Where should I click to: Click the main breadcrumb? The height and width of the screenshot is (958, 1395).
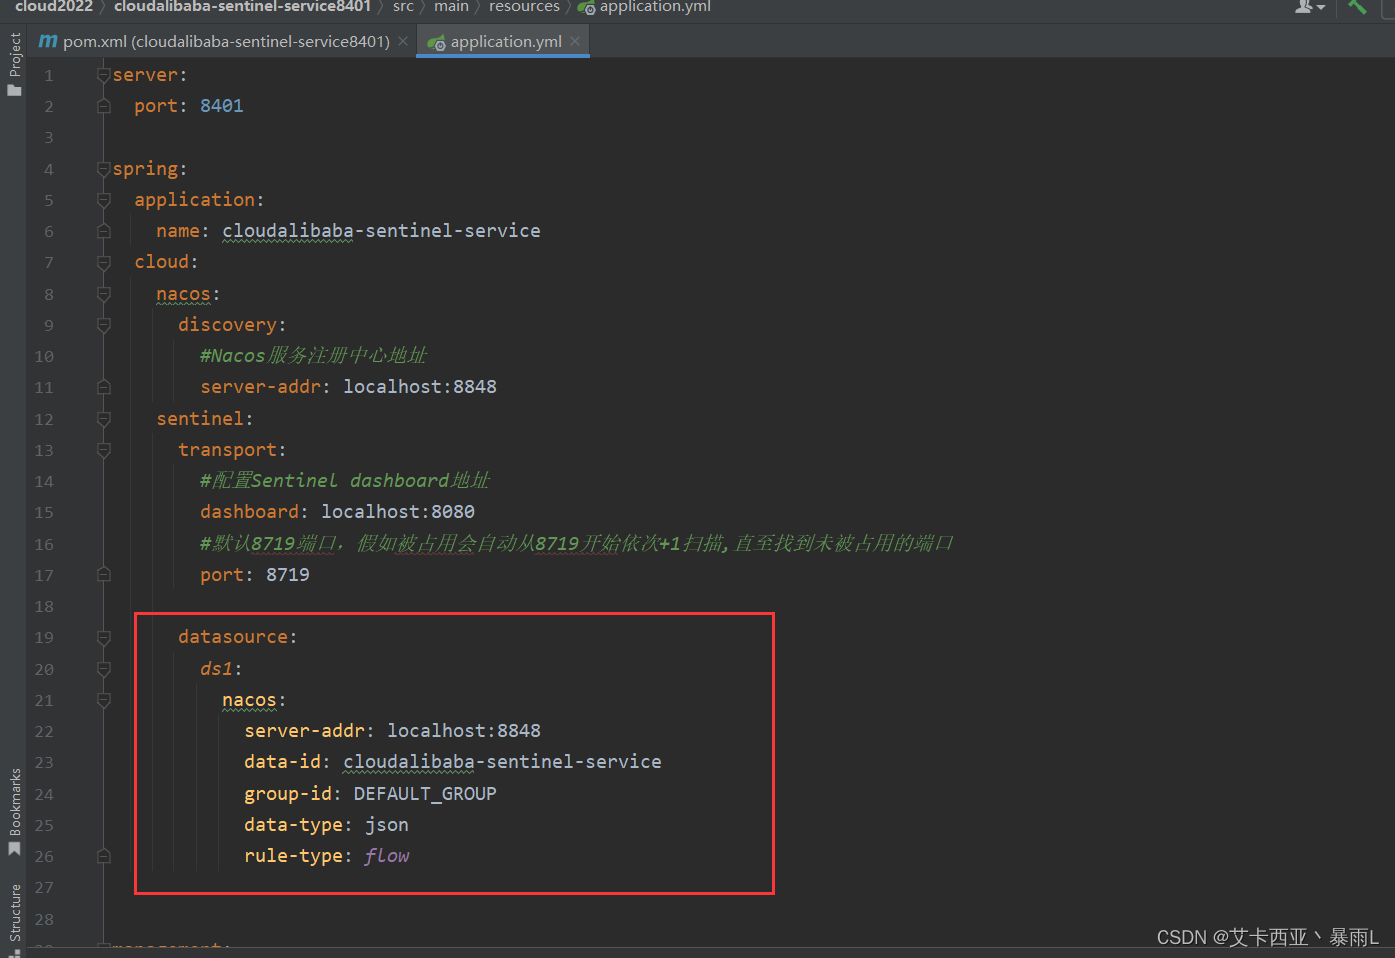pos(451,6)
